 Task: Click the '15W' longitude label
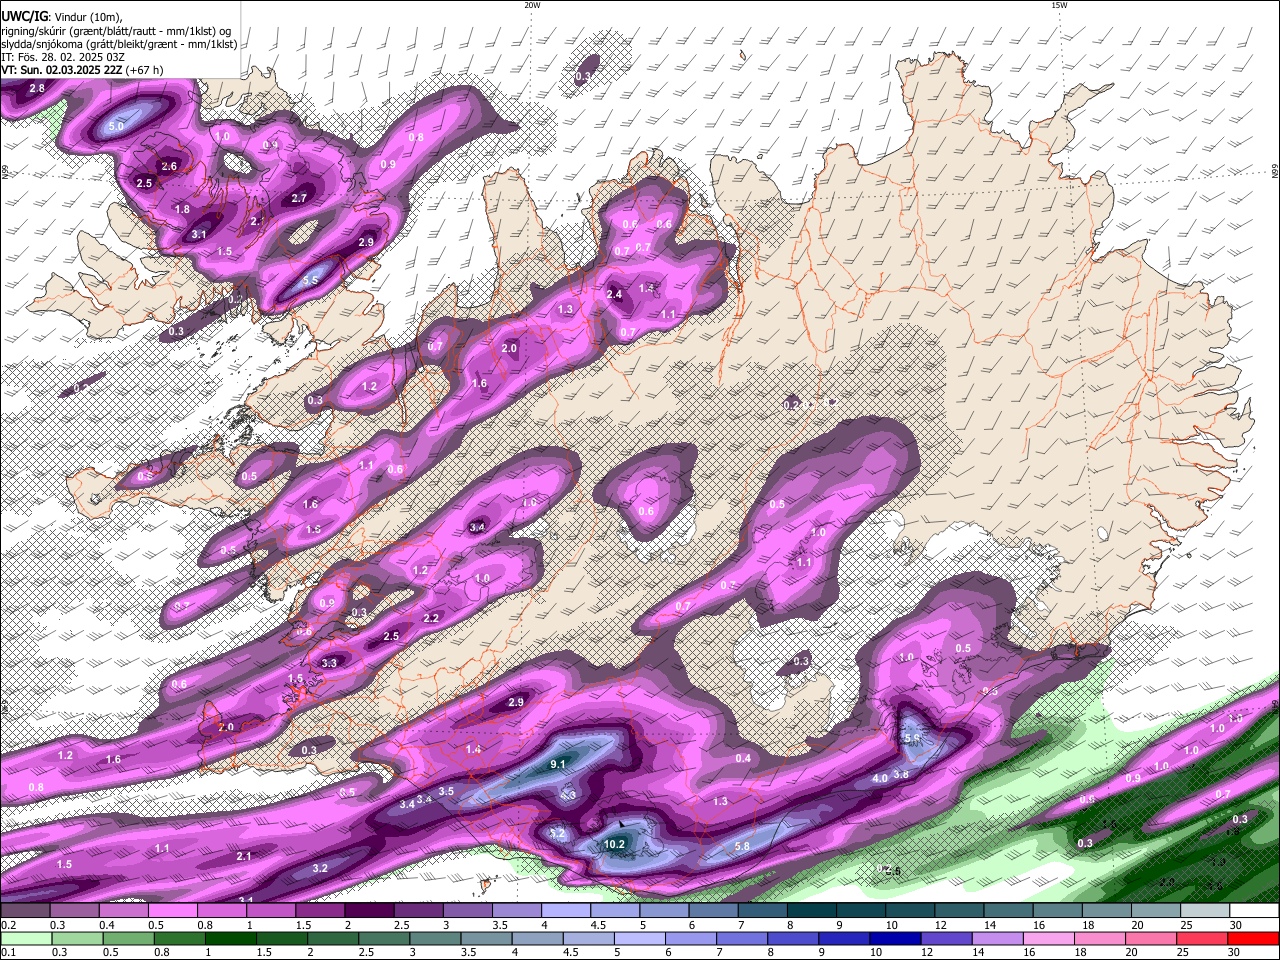(1059, 5)
